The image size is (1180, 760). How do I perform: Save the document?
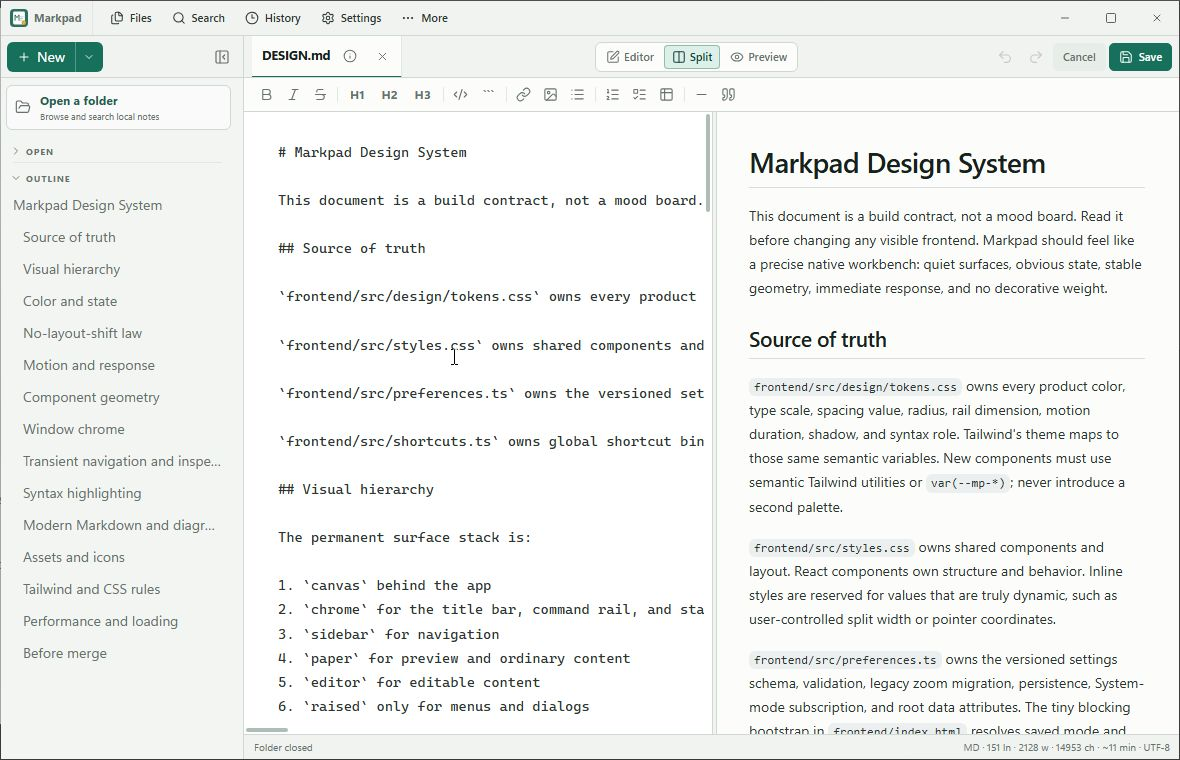[1140, 57]
